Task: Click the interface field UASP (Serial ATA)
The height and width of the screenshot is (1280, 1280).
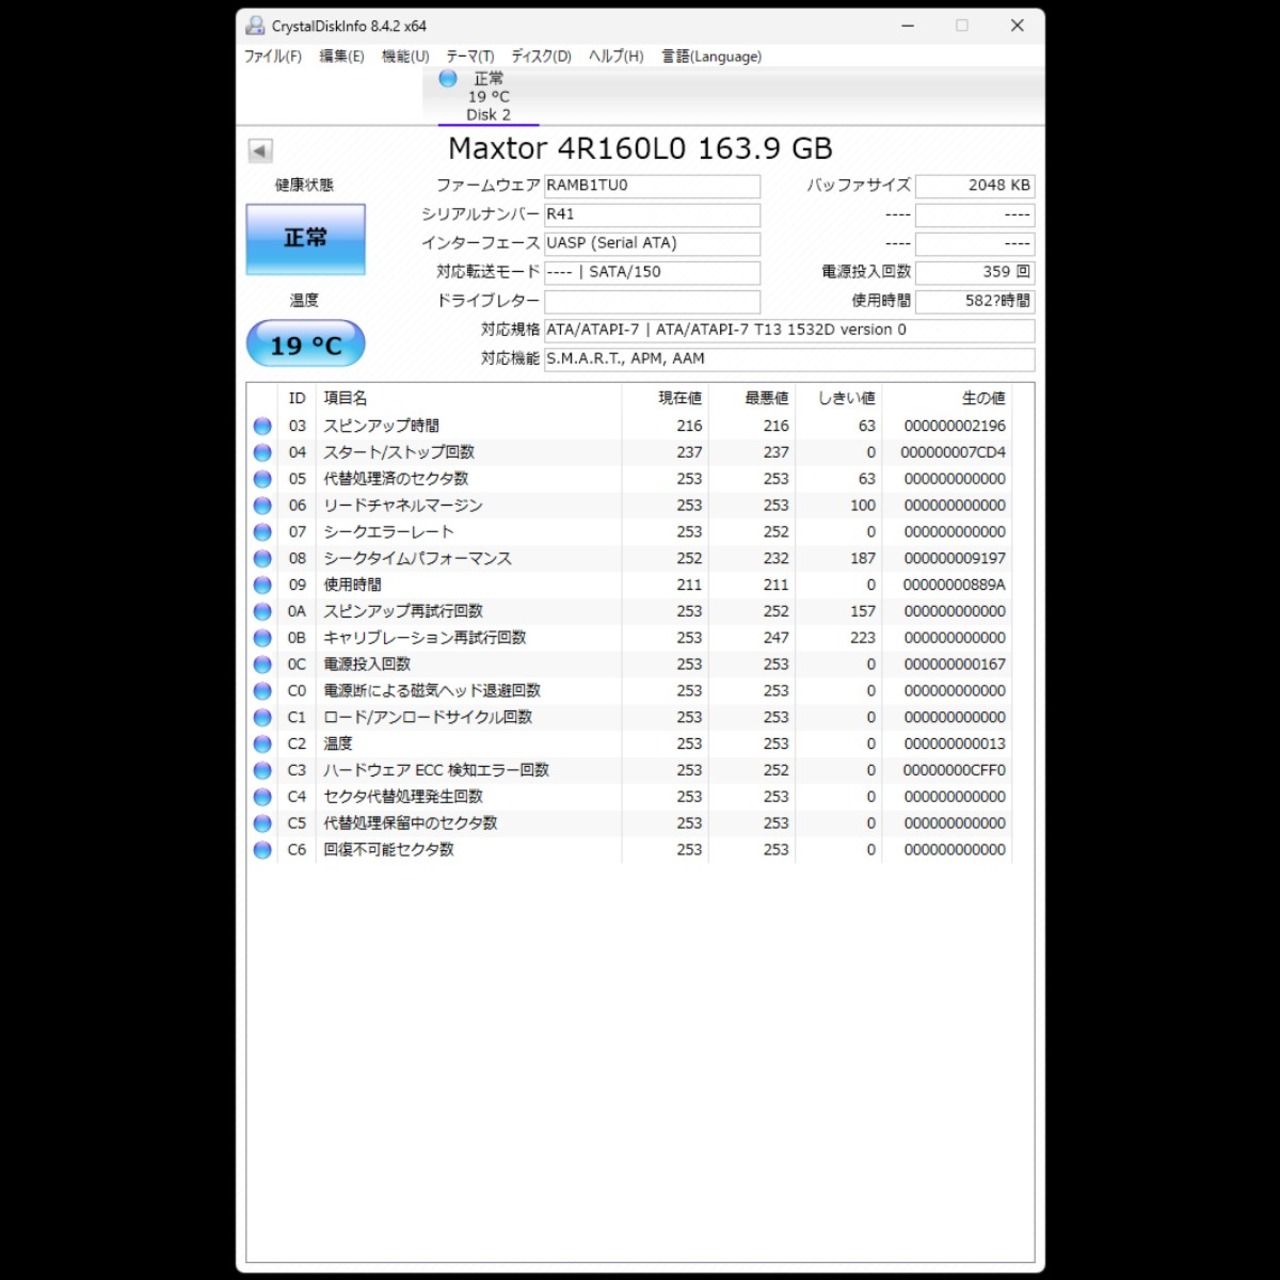Action: pos(652,244)
